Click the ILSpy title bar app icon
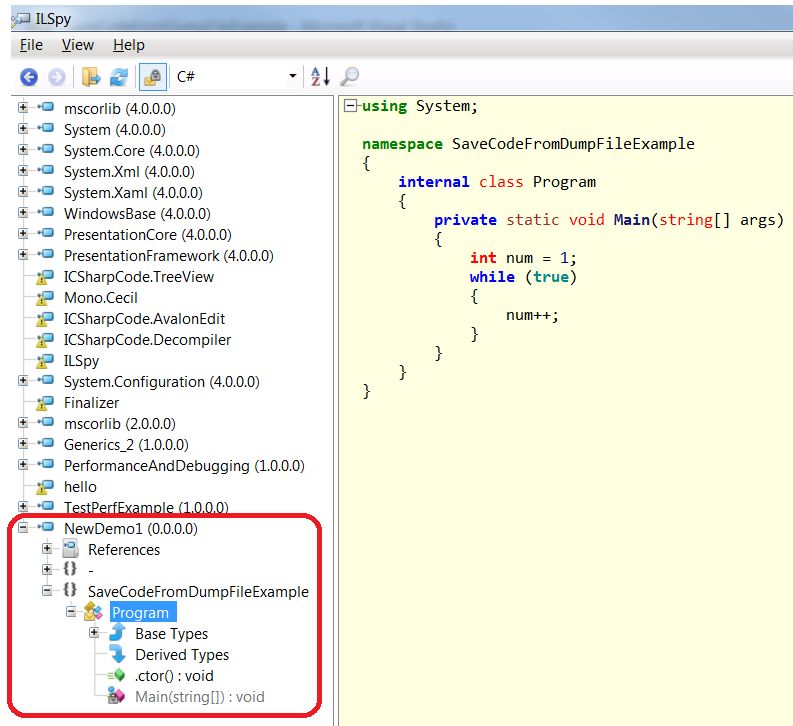This screenshot has width=793, height=726. click(x=20, y=19)
